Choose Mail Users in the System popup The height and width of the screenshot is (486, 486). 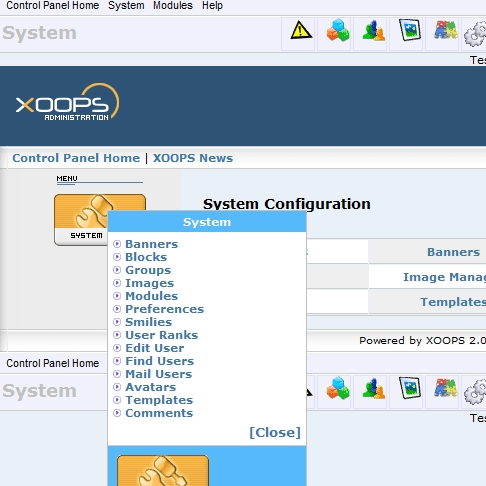[158, 374]
